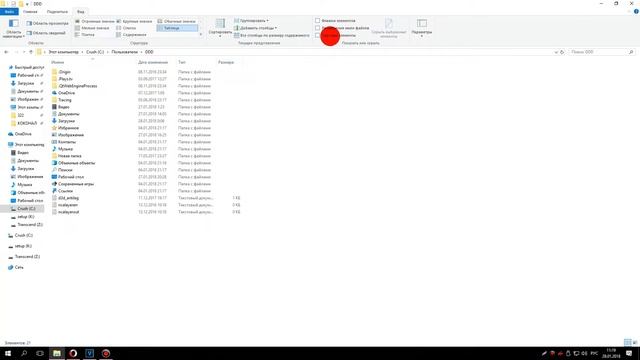The image size is (640, 360).
Task: Expand the layout gallery more arrow
Action: pos(201,35)
